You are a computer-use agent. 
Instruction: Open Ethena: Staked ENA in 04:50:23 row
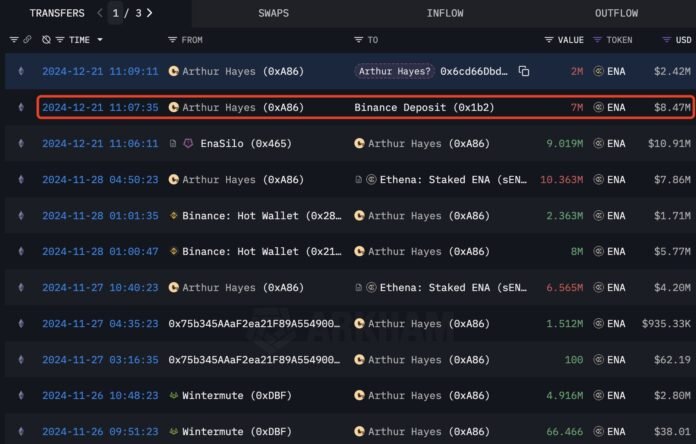[x=453, y=179]
